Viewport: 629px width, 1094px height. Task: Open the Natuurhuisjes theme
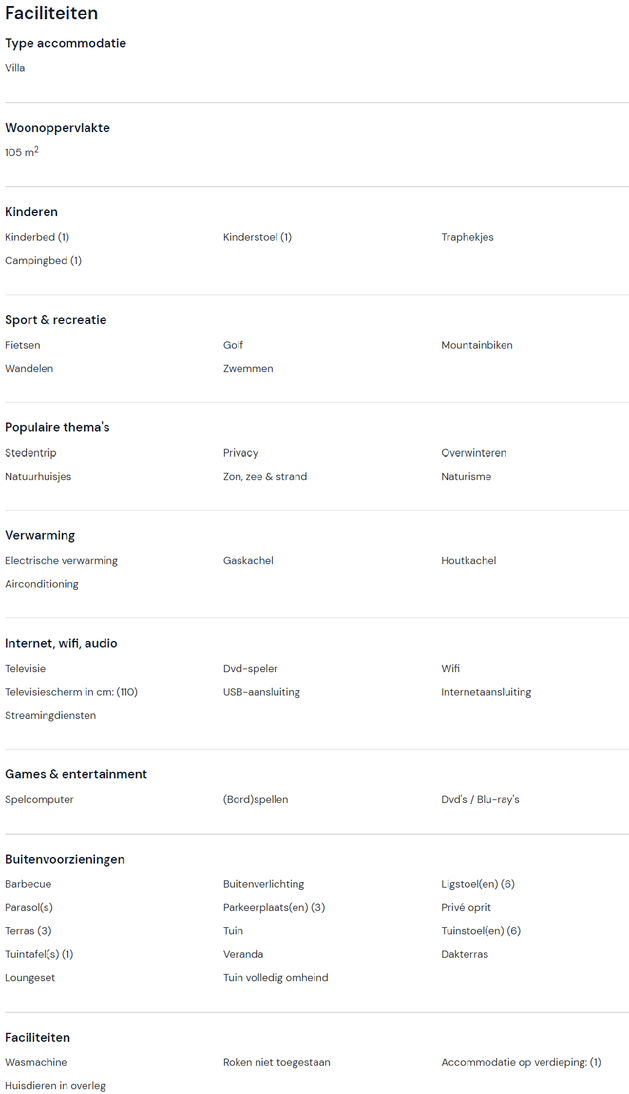(x=38, y=476)
